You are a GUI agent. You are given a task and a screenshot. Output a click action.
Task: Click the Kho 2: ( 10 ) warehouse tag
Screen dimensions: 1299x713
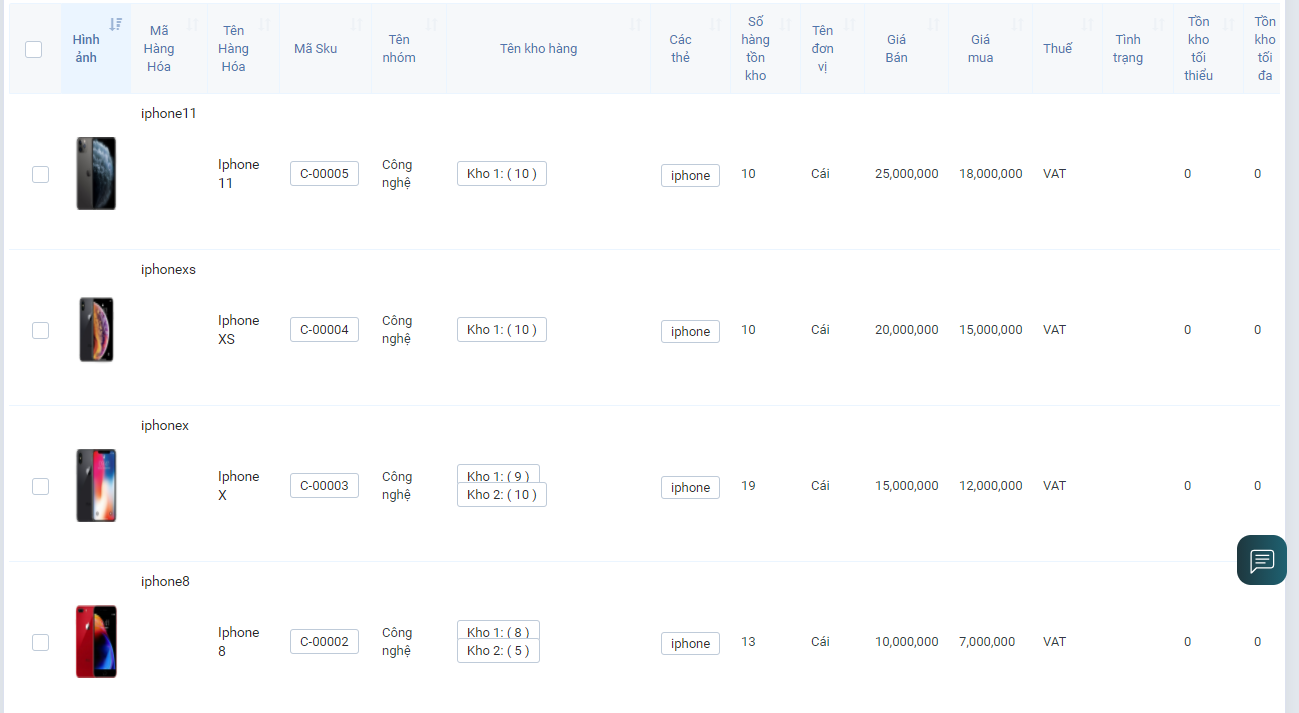pyautogui.click(x=501, y=495)
